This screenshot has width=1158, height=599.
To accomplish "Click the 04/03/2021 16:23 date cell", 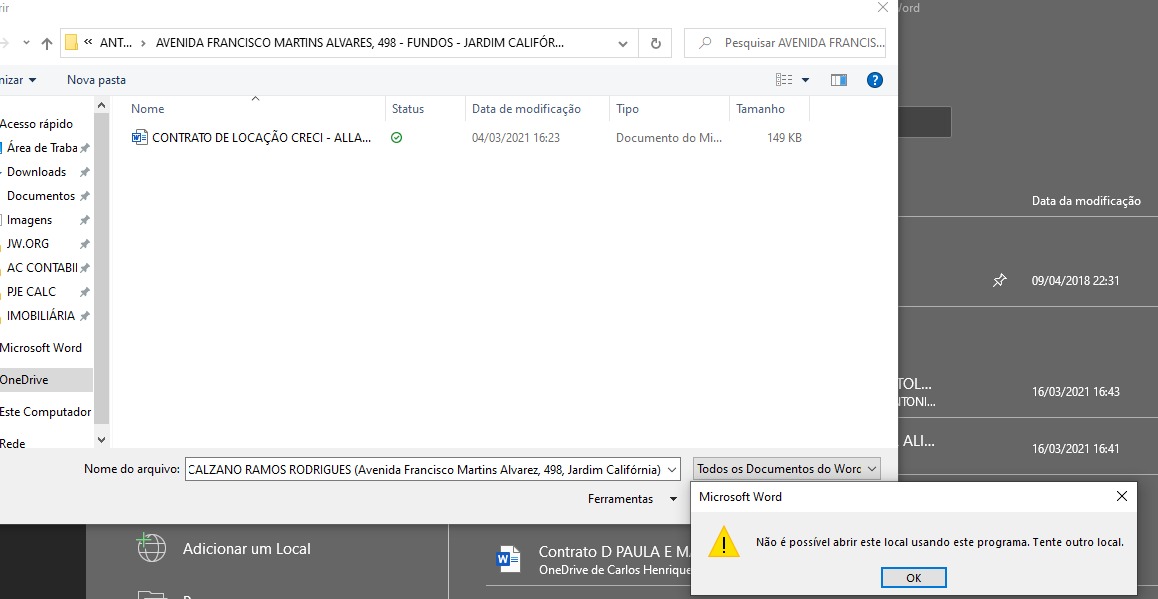I will [x=515, y=138].
